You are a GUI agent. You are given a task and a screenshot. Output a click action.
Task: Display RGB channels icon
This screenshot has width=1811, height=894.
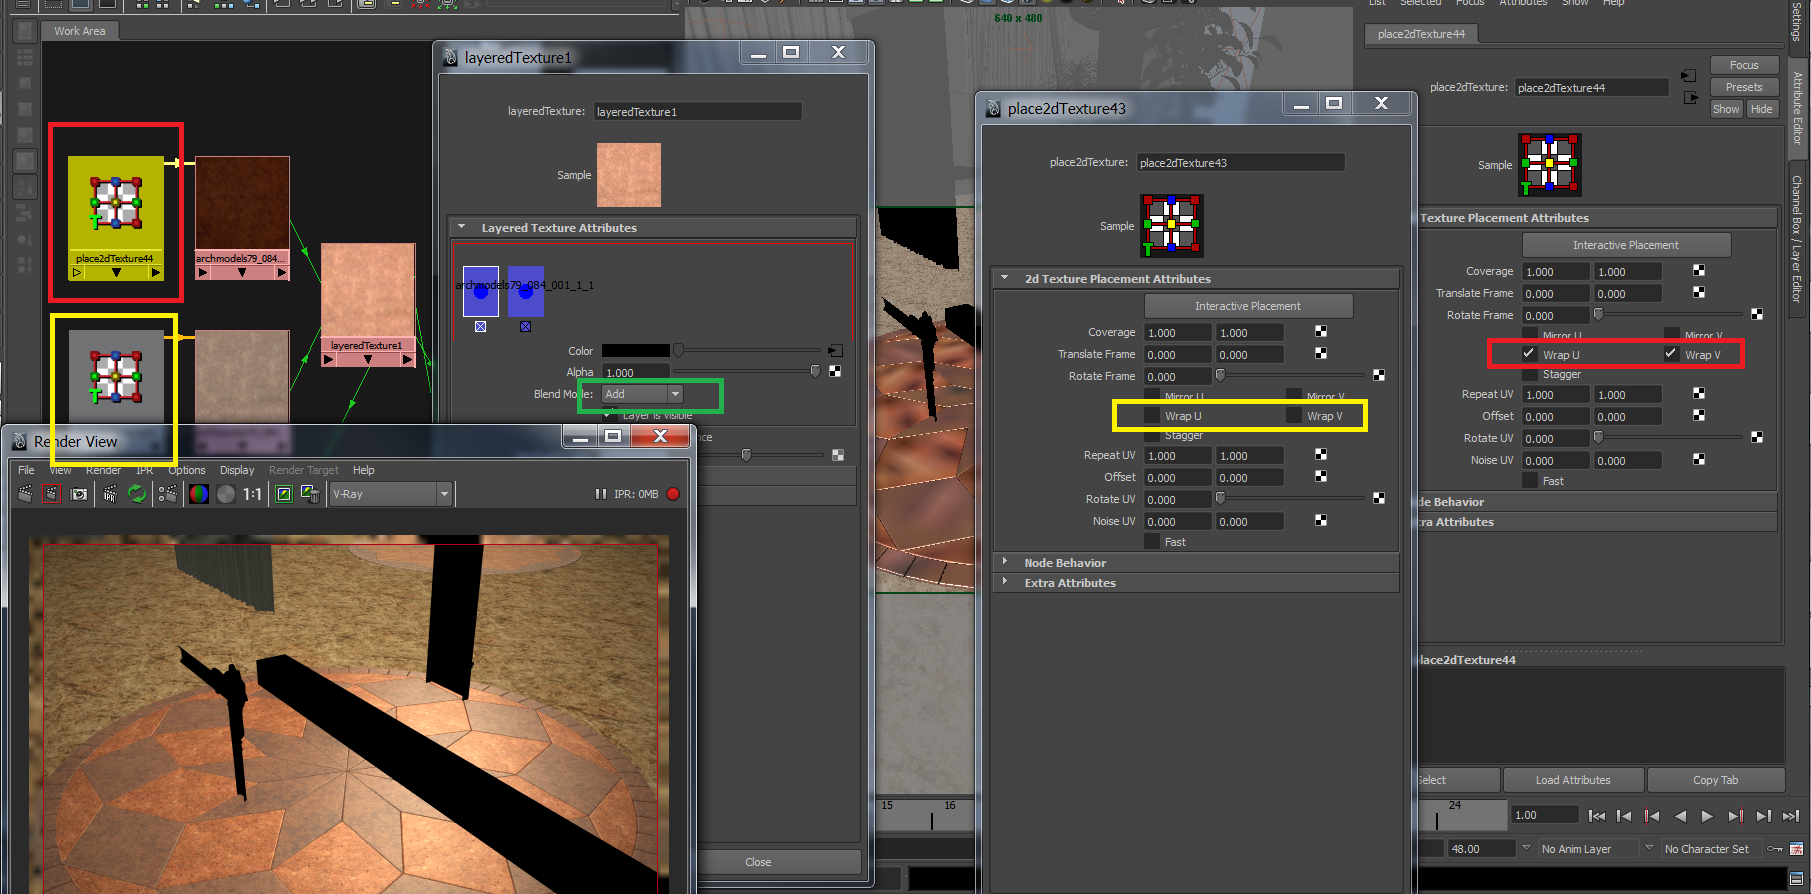[199, 494]
